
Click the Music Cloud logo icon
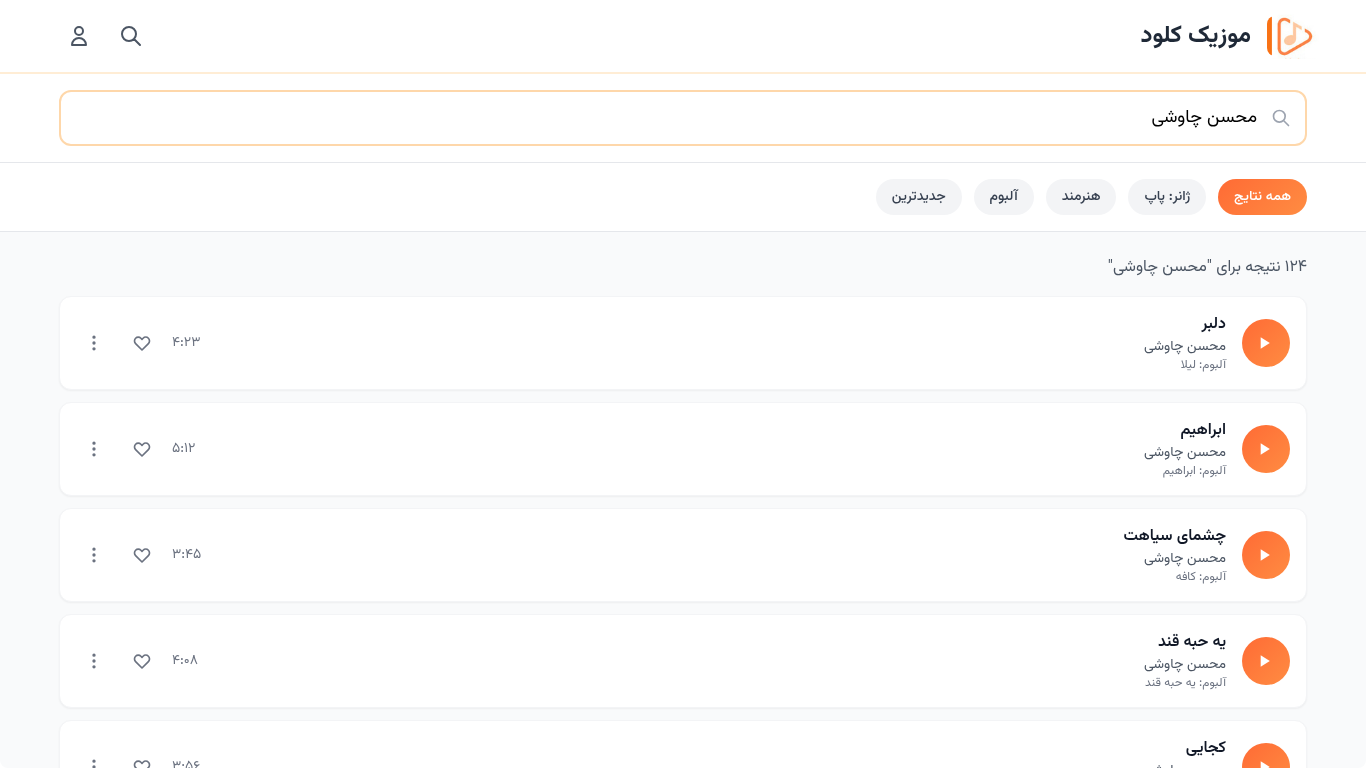click(x=1289, y=36)
